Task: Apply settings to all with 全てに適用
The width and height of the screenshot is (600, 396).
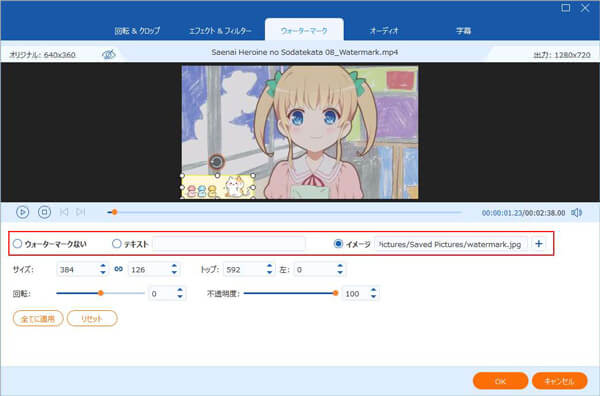Action: 38,318
